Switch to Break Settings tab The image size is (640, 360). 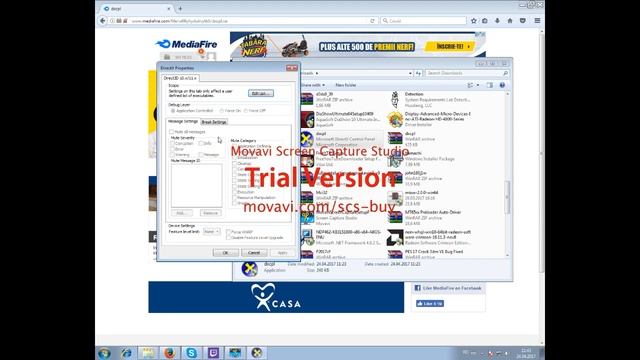click(x=214, y=122)
